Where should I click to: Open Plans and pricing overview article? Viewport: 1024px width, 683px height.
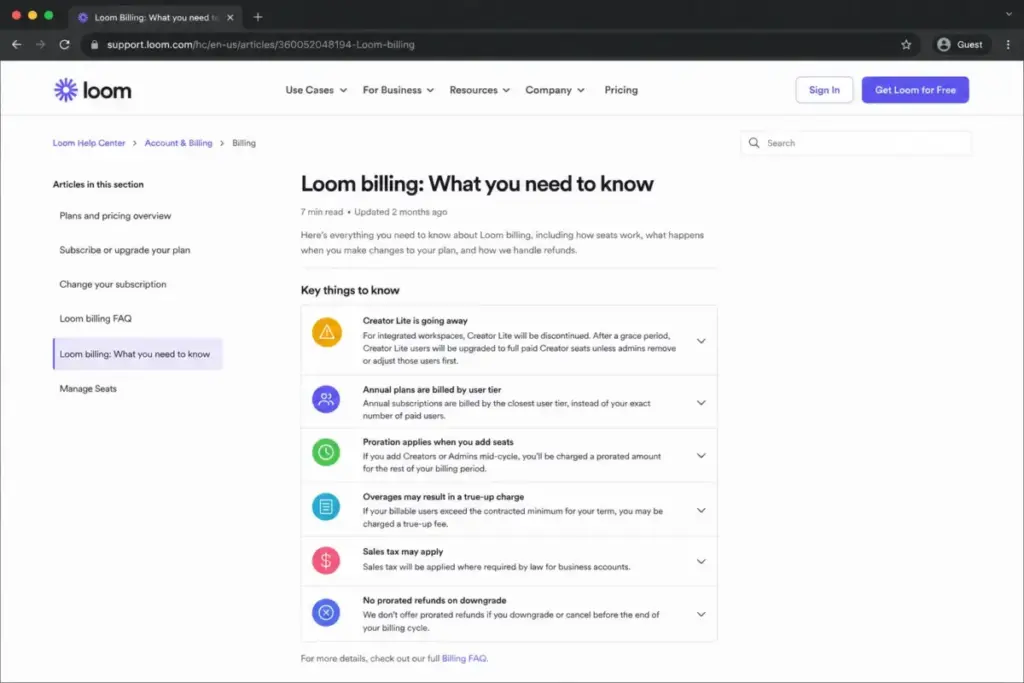[115, 215]
